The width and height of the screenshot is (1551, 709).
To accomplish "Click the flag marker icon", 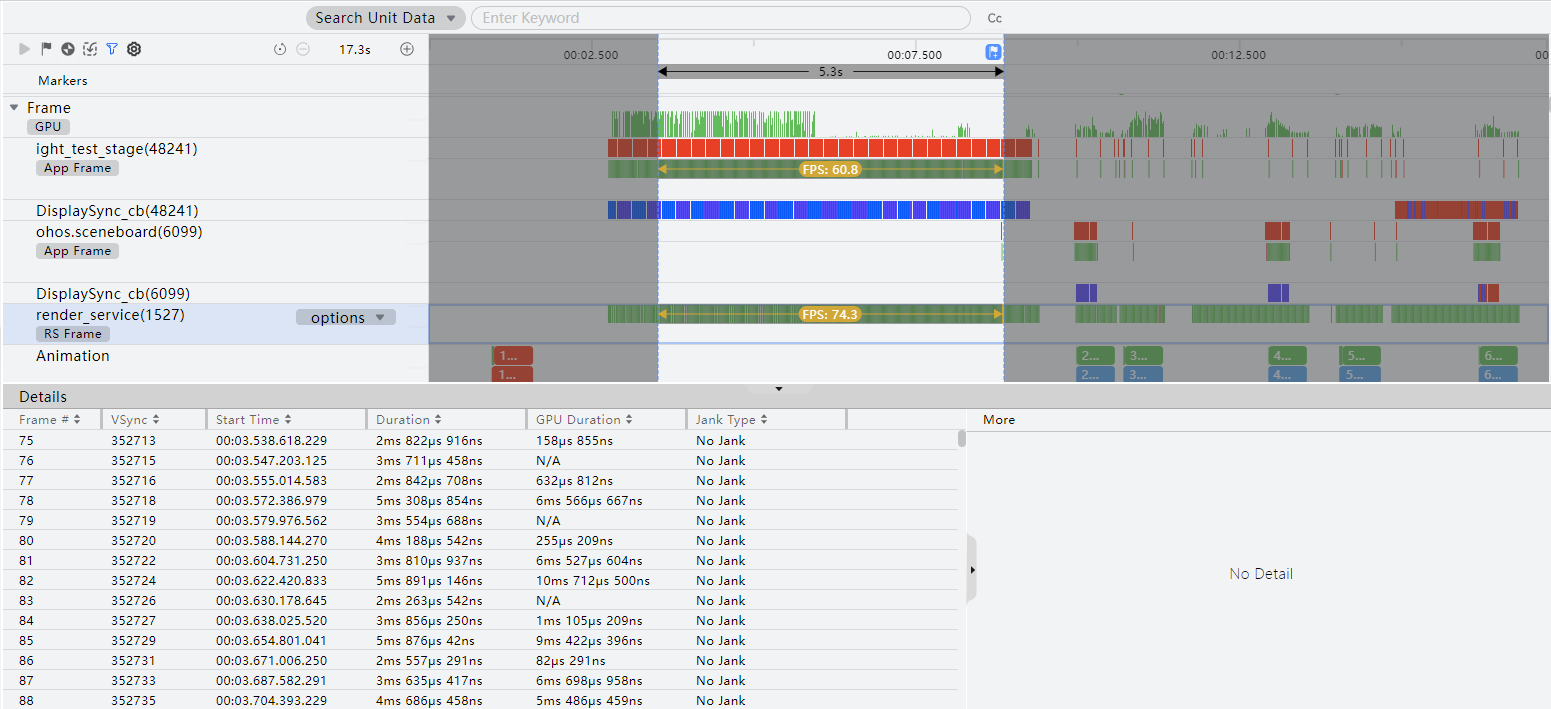I will 46,49.
